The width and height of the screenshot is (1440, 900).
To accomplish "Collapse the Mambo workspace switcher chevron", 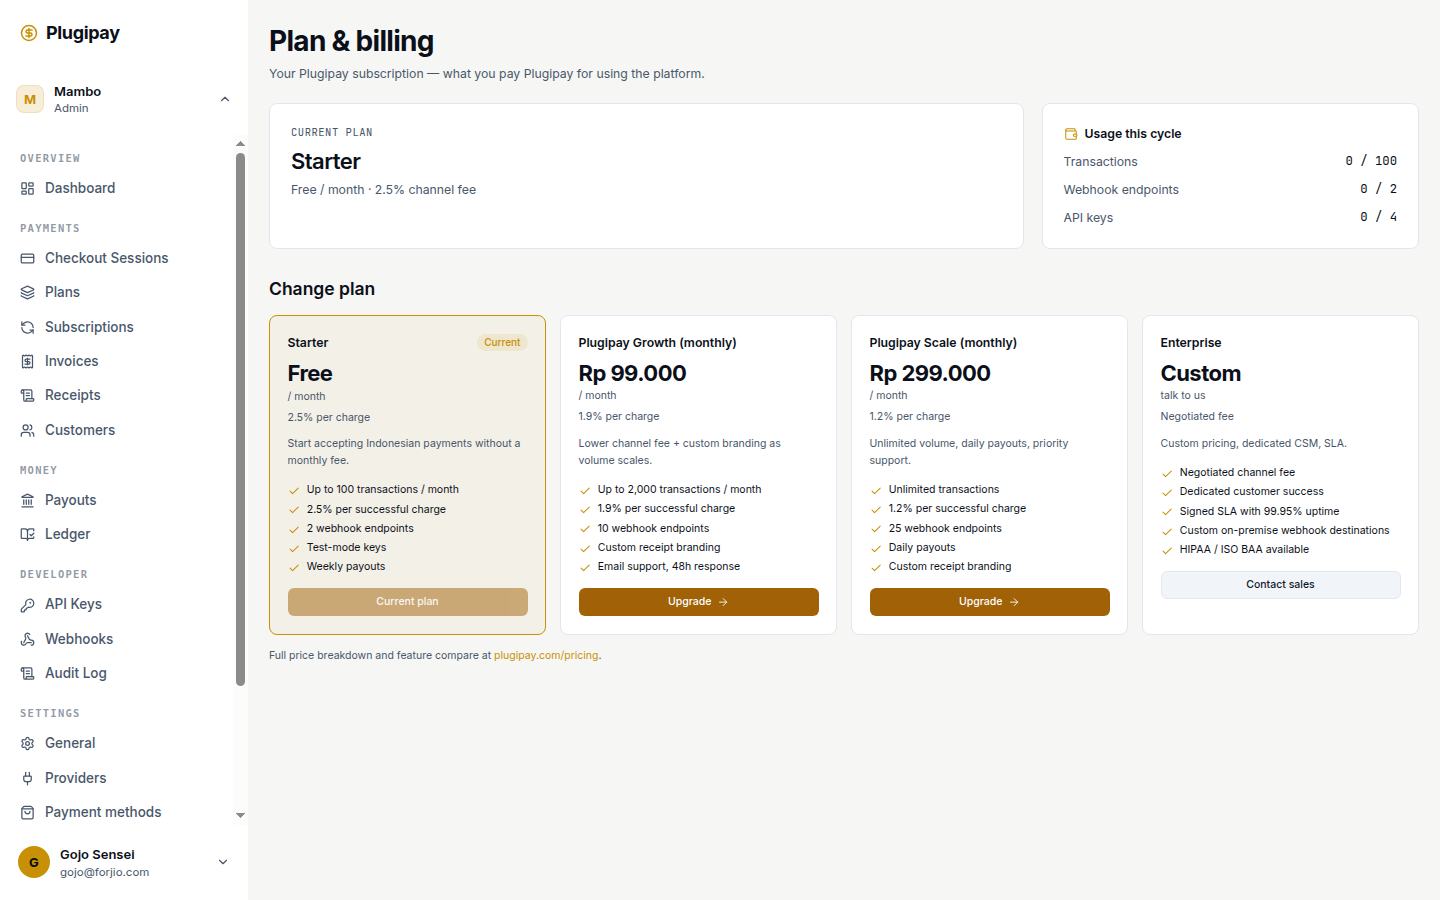I will tap(225, 99).
